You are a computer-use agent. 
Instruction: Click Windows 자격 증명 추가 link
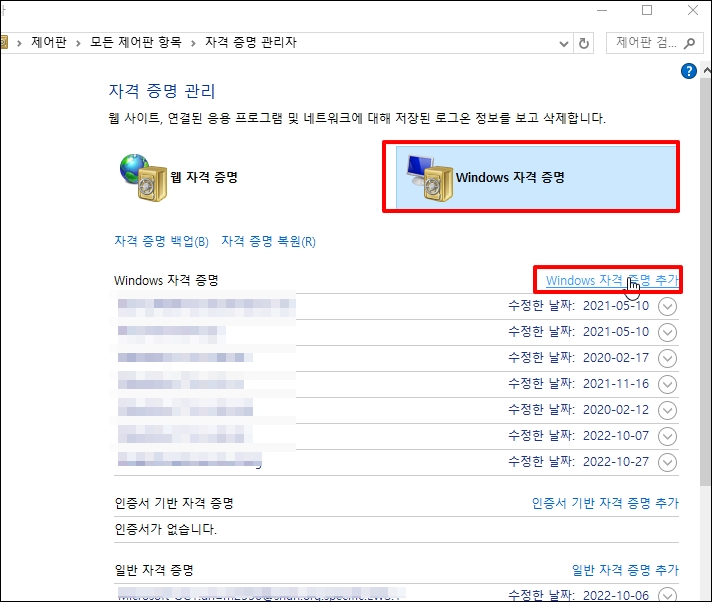(612, 280)
